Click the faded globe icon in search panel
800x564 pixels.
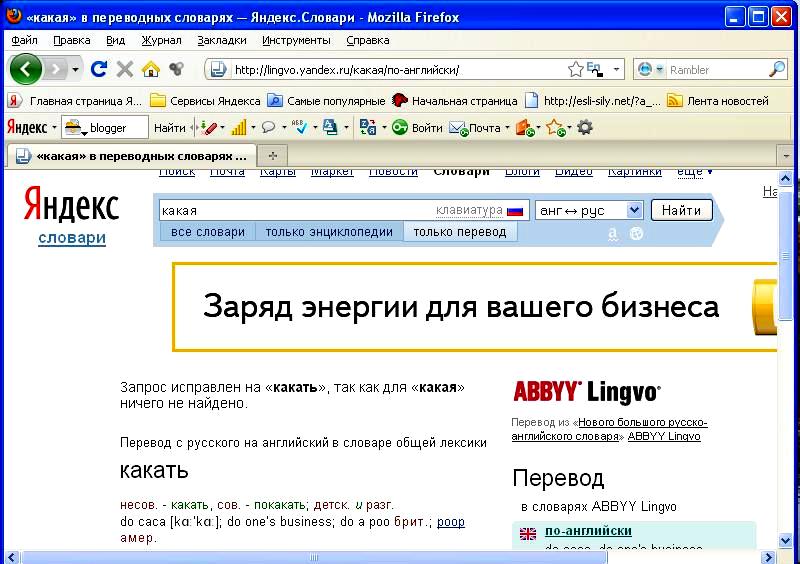[x=636, y=234]
